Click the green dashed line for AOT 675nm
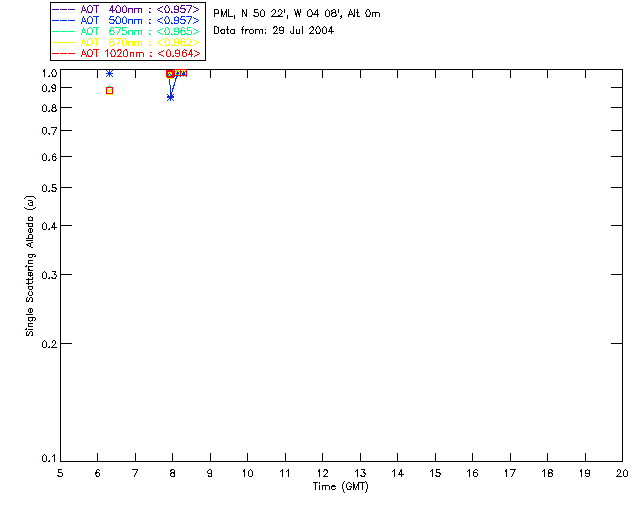Screen dimensions: 640x512 65,32
